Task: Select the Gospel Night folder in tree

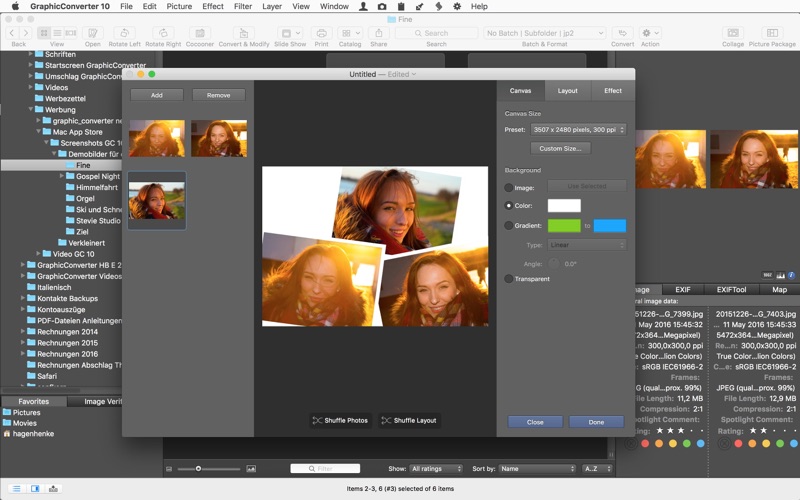Action: tap(97, 176)
